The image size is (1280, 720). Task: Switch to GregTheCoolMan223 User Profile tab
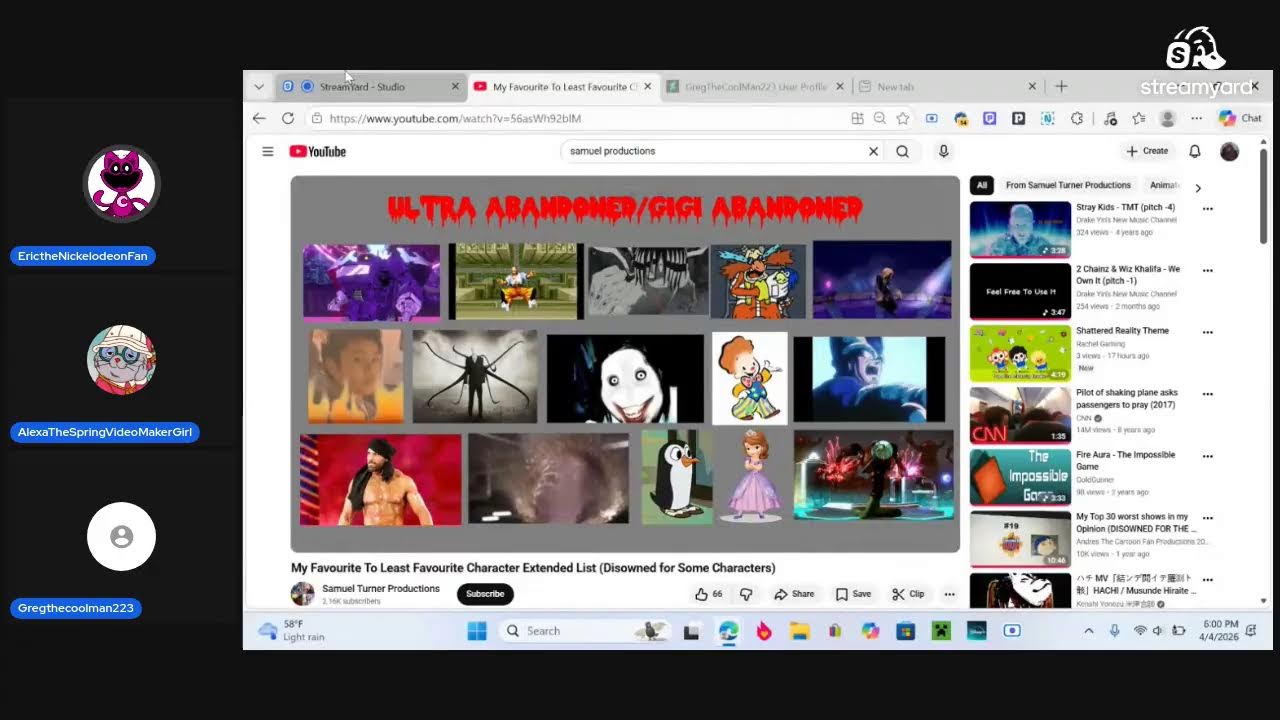755,87
